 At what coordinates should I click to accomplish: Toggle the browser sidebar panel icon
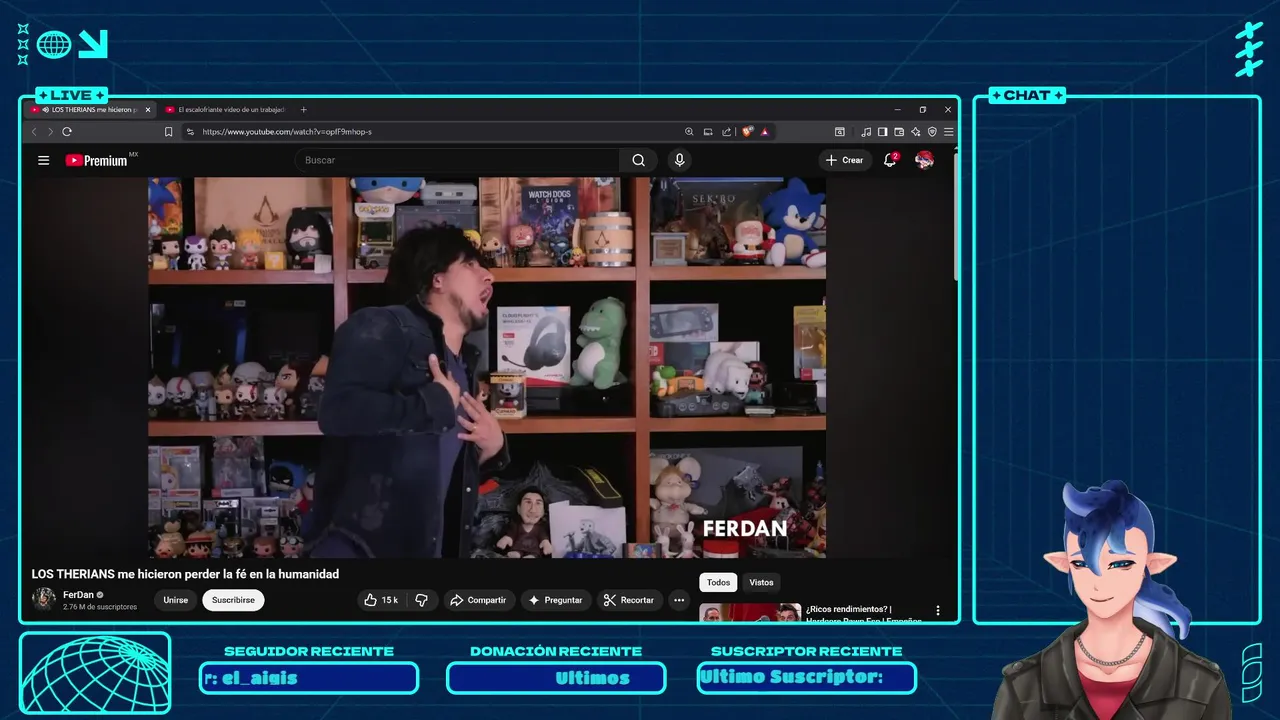tap(882, 132)
